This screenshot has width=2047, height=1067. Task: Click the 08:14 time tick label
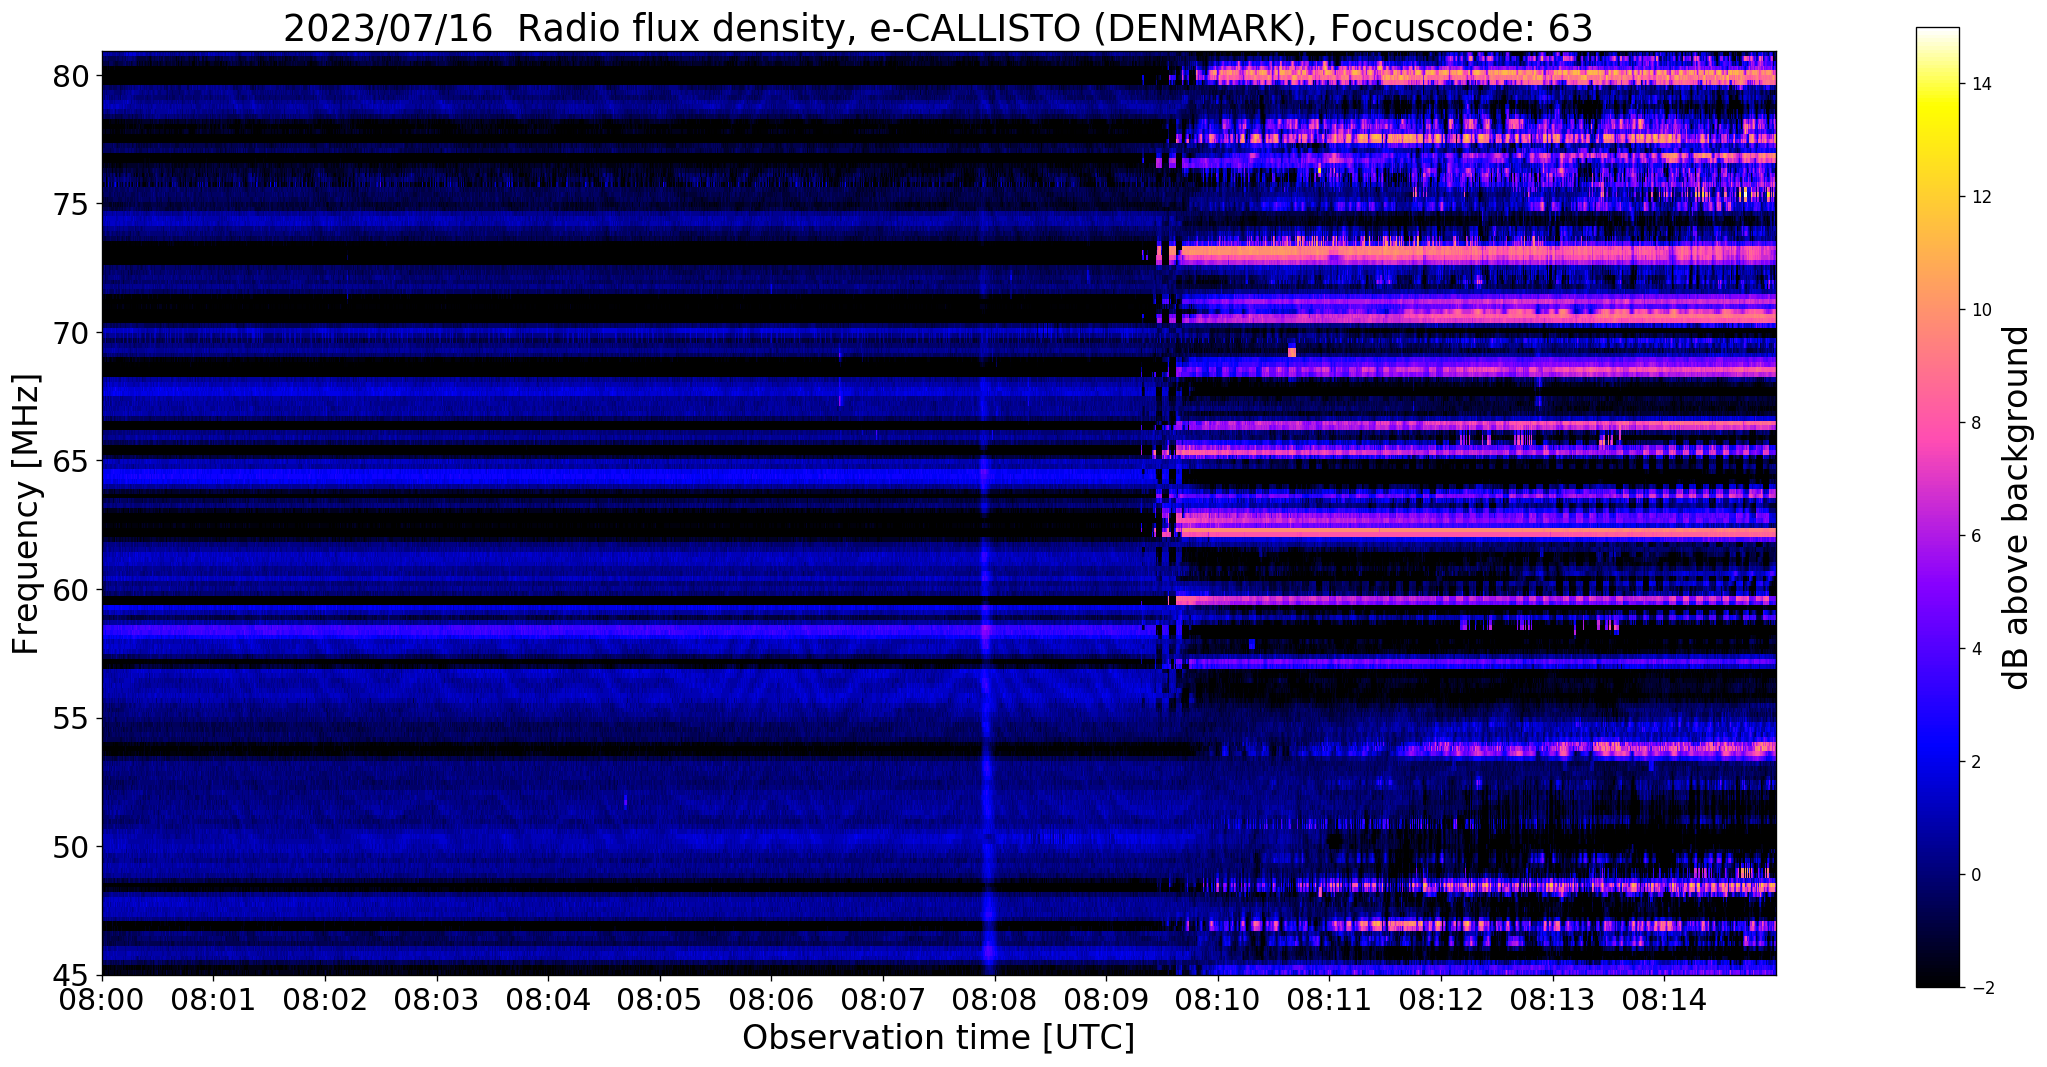click(1664, 998)
